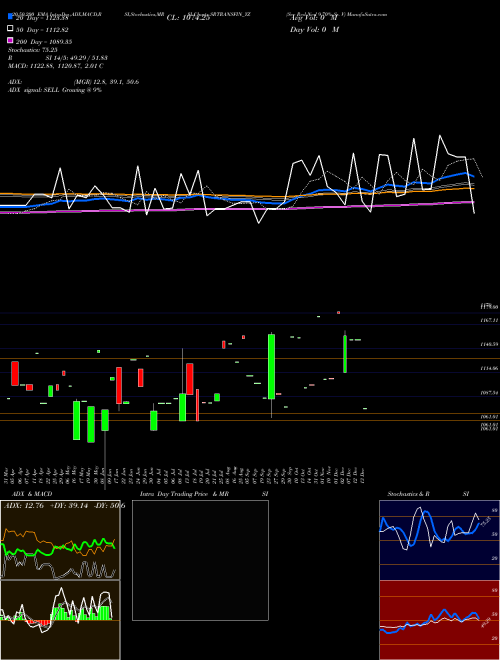Click the 'ADX: 12.76' value in ADX panel
This screenshot has height=660, width=500.
[24, 506]
